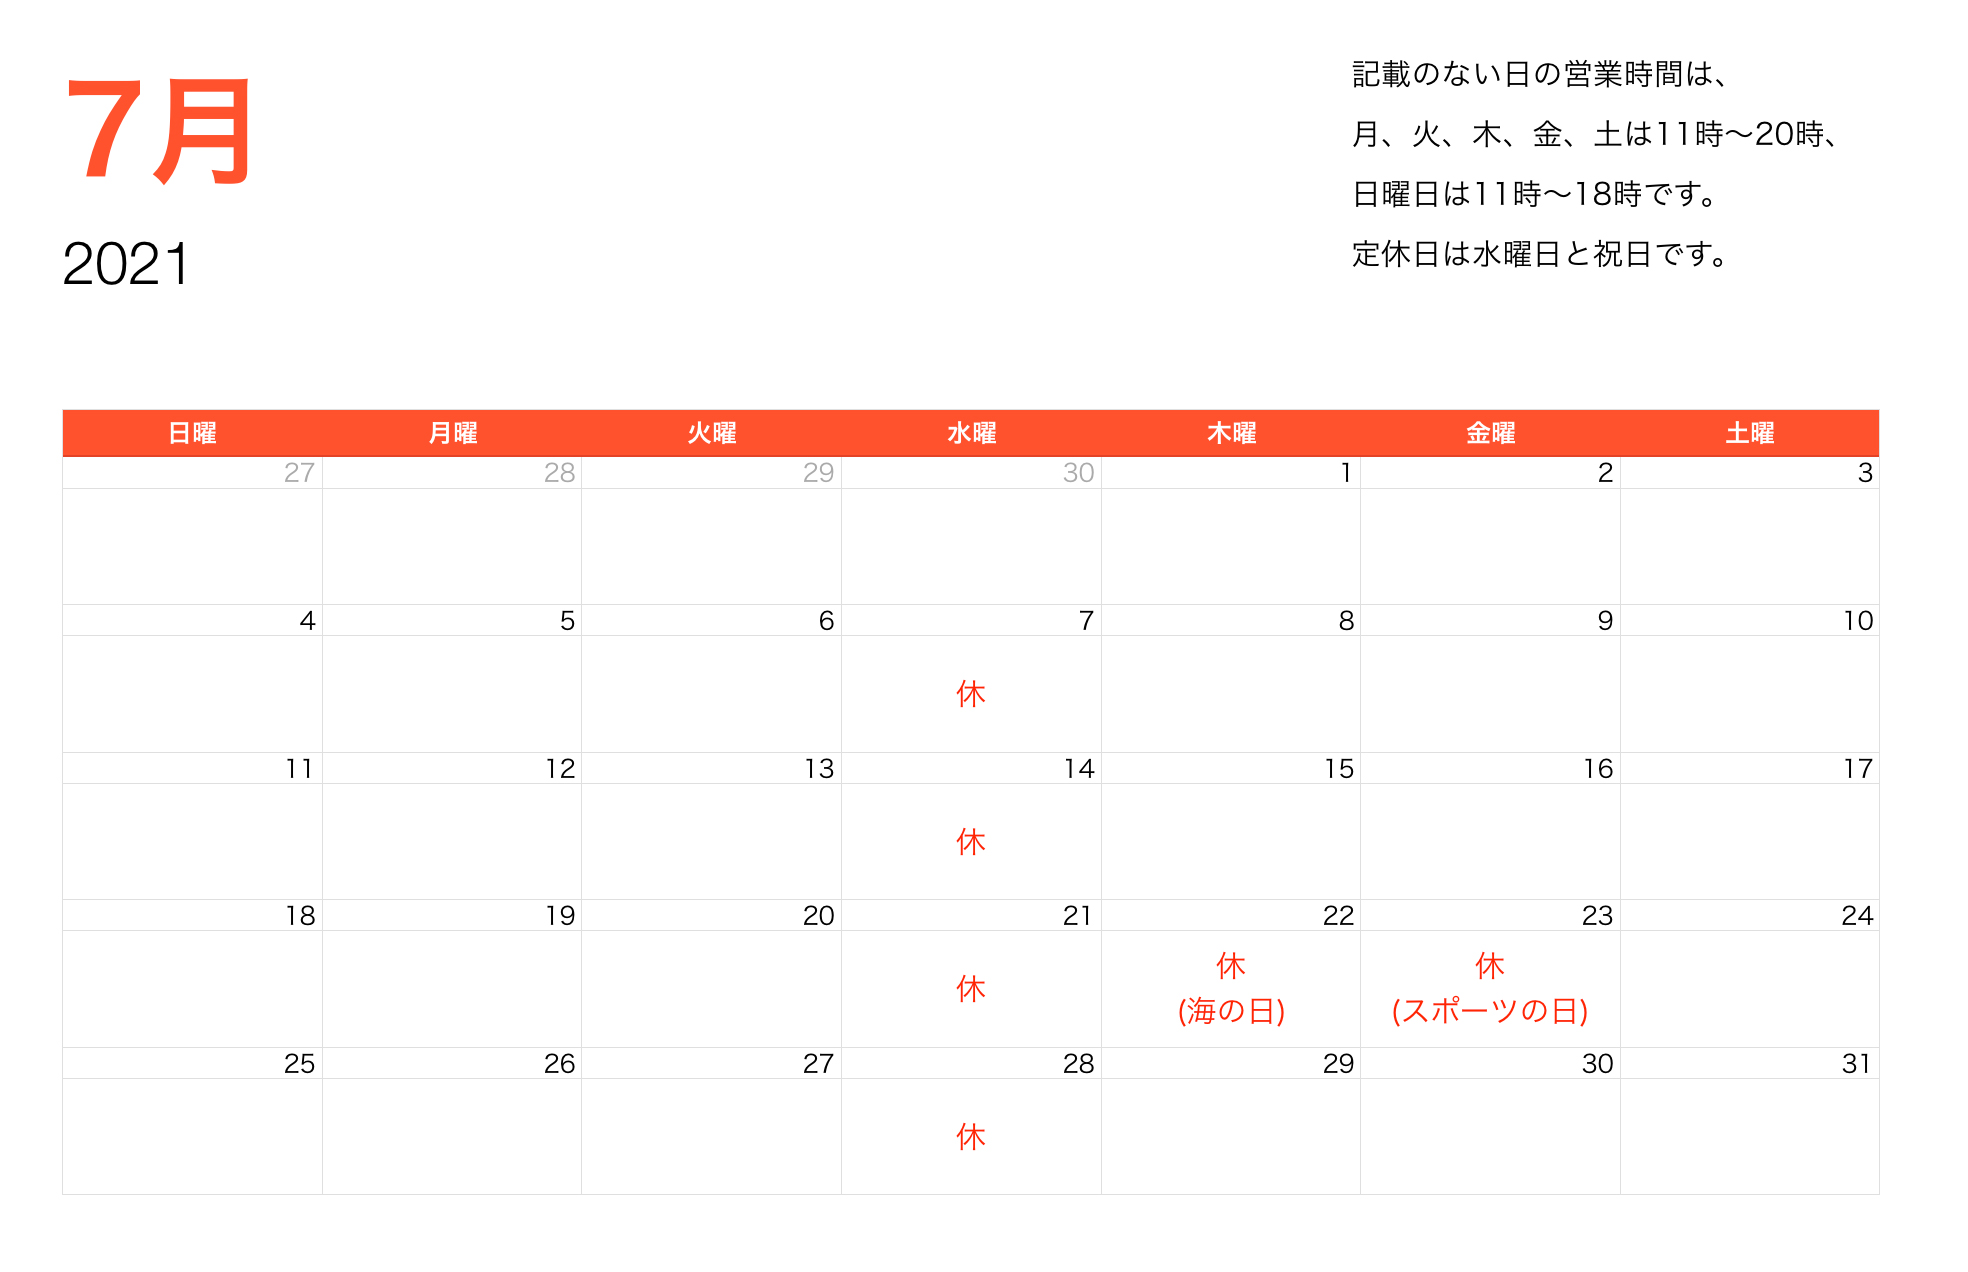This screenshot has height=1272, width=1968.
Task: Select the July 1 date cell
Action: [1346, 474]
